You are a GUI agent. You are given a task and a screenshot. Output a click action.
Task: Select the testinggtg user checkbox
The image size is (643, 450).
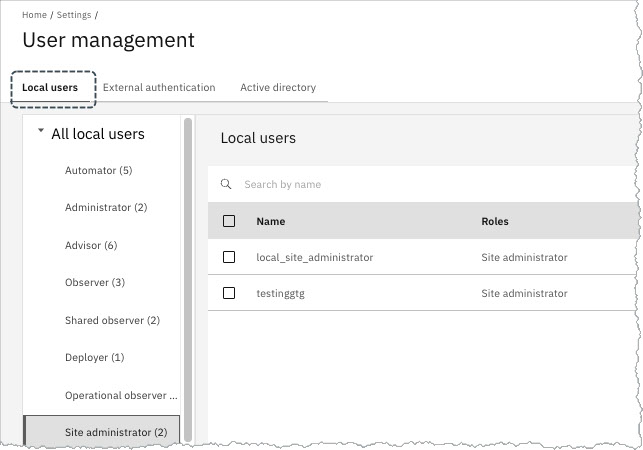coord(229,293)
